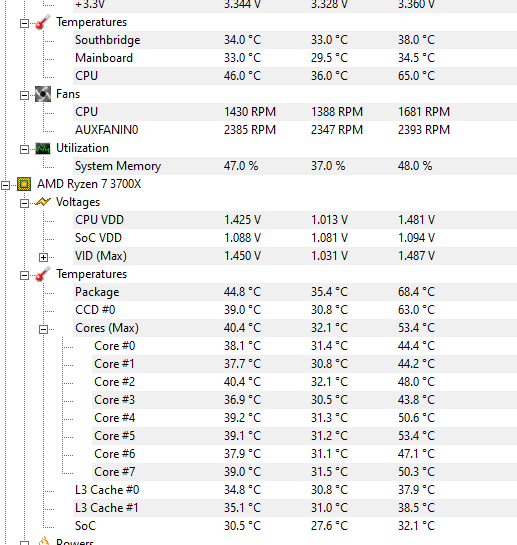Select the CPU VDD voltage row
Viewport: 517px width, 545px height.
[x=295, y=220]
